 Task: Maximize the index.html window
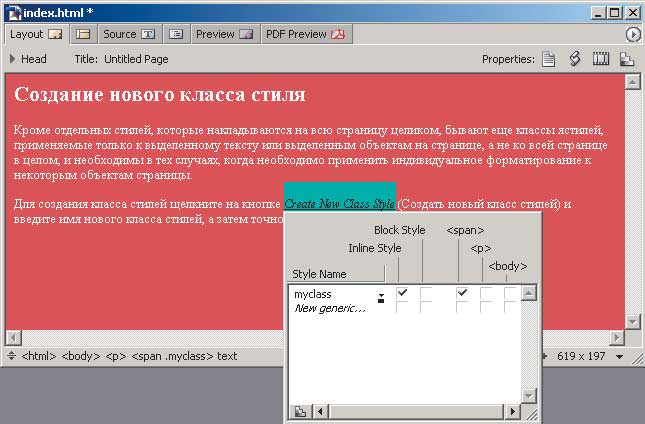pos(615,13)
